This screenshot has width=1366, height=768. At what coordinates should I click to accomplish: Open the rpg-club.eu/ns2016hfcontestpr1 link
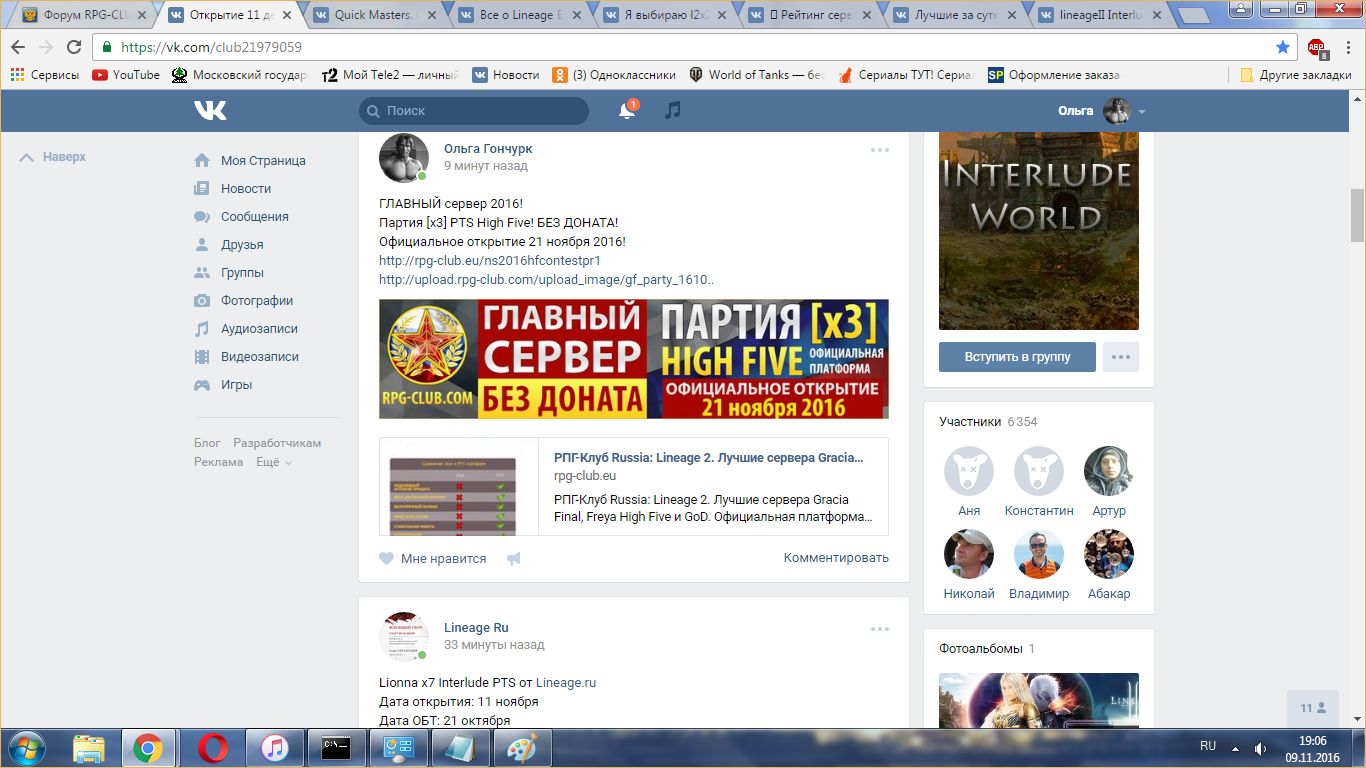tap(490, 261)
